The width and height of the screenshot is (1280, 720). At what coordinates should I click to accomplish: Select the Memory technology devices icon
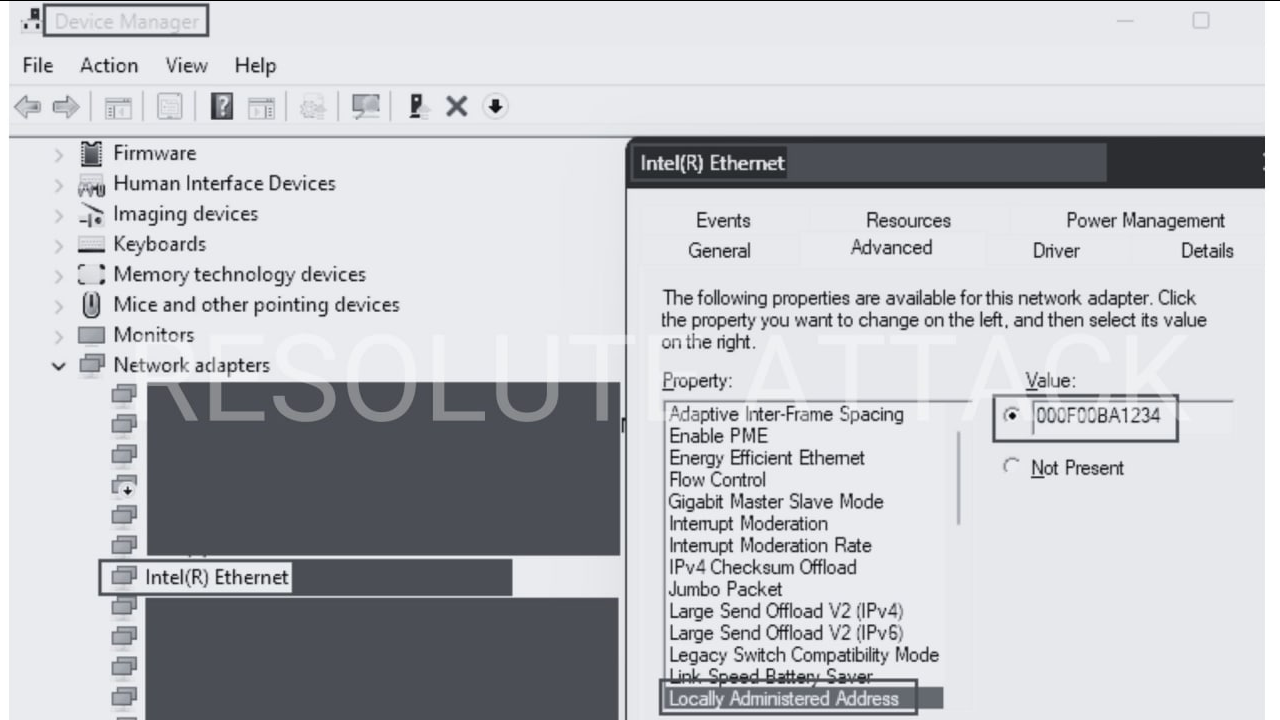click(91, 275)
